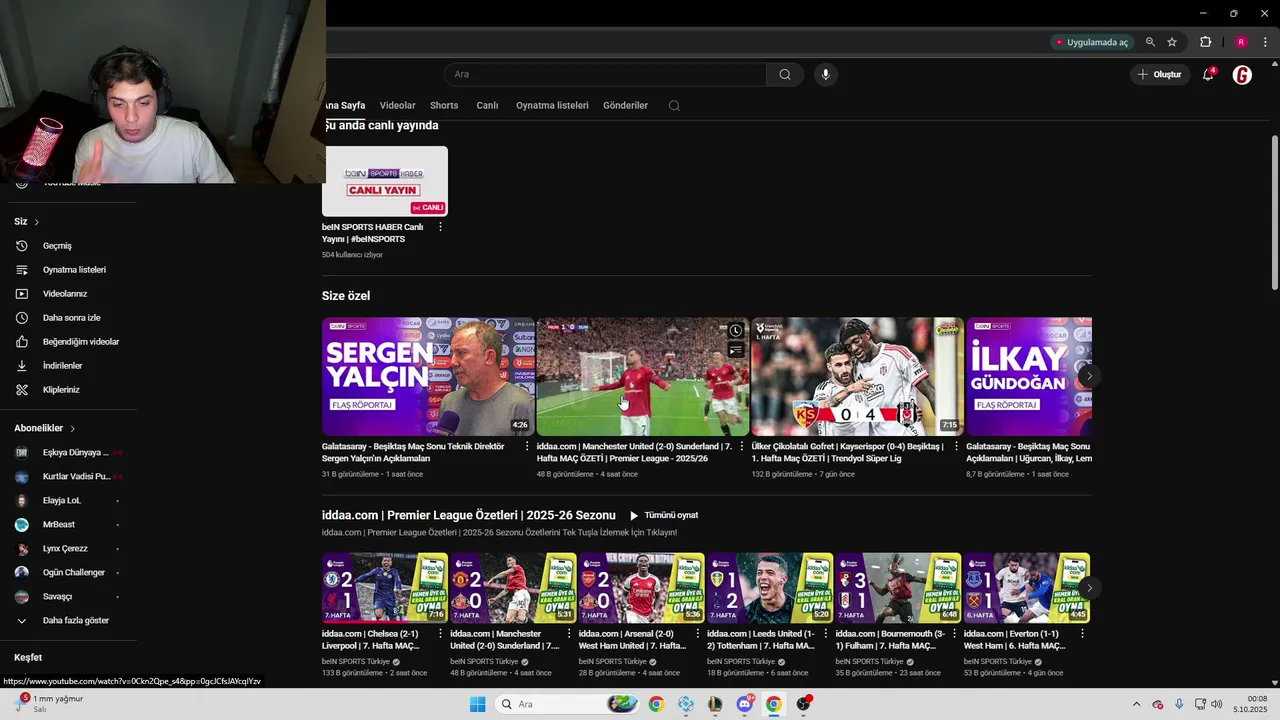Viewport: 1280px width, 720px height.
Task: Click Tümünü oynat play all button
Action: coord(664,515)
